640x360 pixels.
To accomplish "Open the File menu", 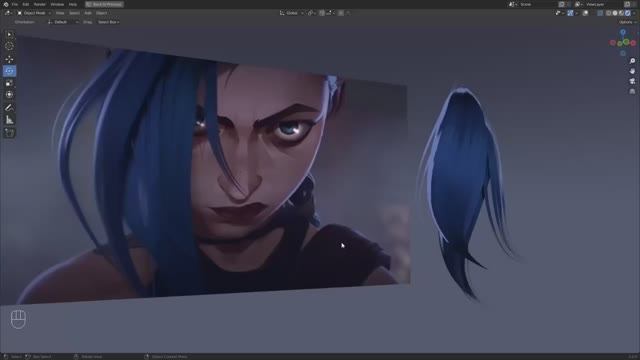I will [15, 4].
